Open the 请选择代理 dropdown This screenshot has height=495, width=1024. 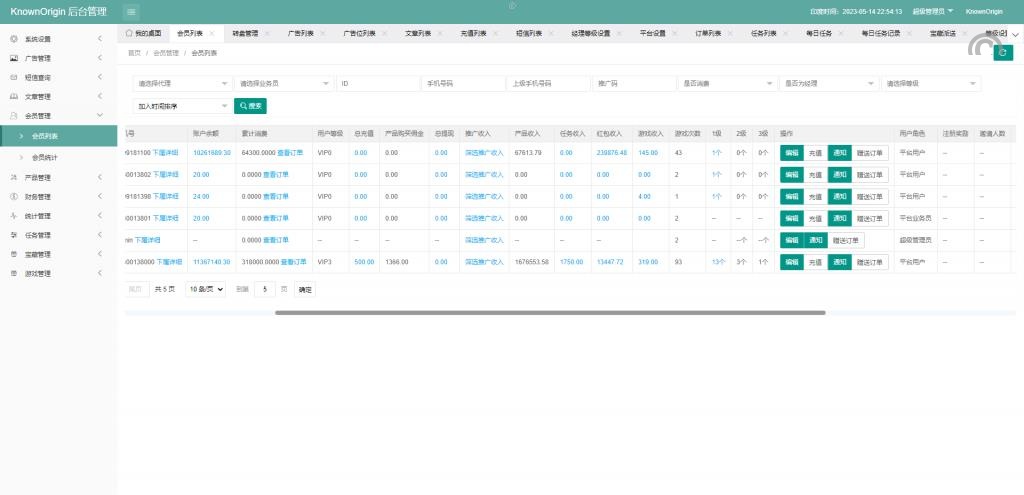click(183, 84)
